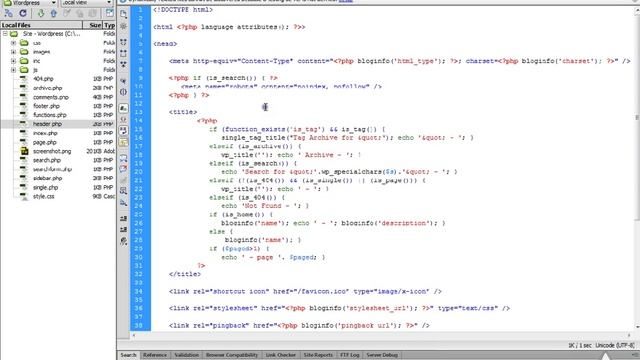Select header.php in file list
Image resolution: width=640 pixels, height=360 pixels.
tap(47, 124)
